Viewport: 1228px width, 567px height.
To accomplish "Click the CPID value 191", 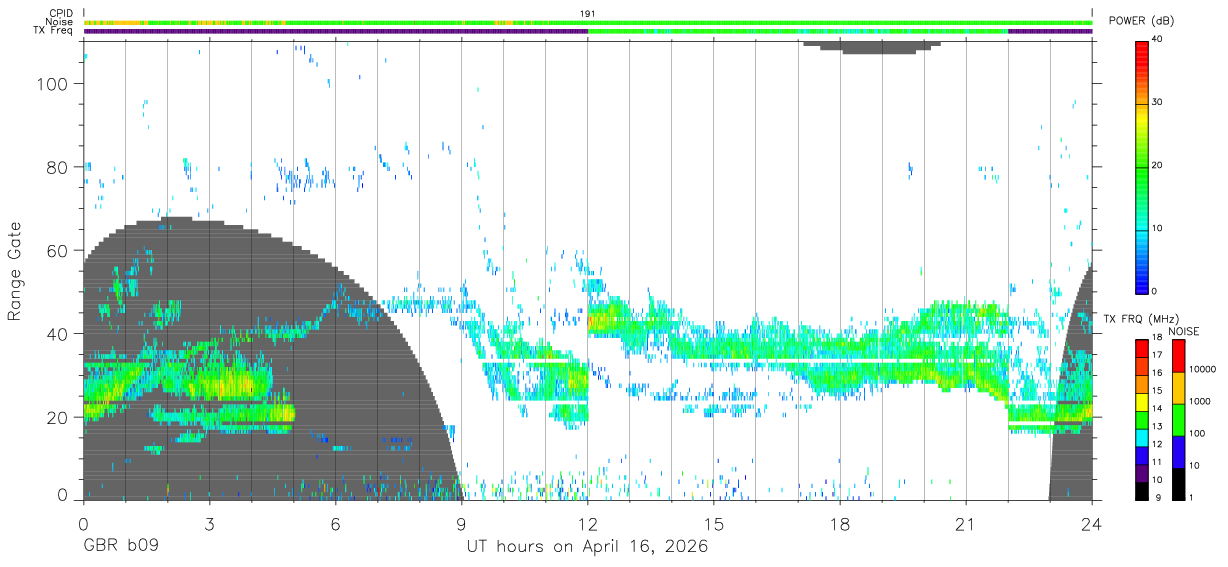I will click(x=588, y=13).
